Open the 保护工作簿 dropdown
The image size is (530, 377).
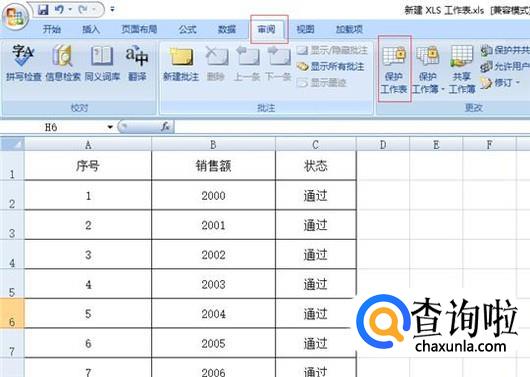click(427, 69)
